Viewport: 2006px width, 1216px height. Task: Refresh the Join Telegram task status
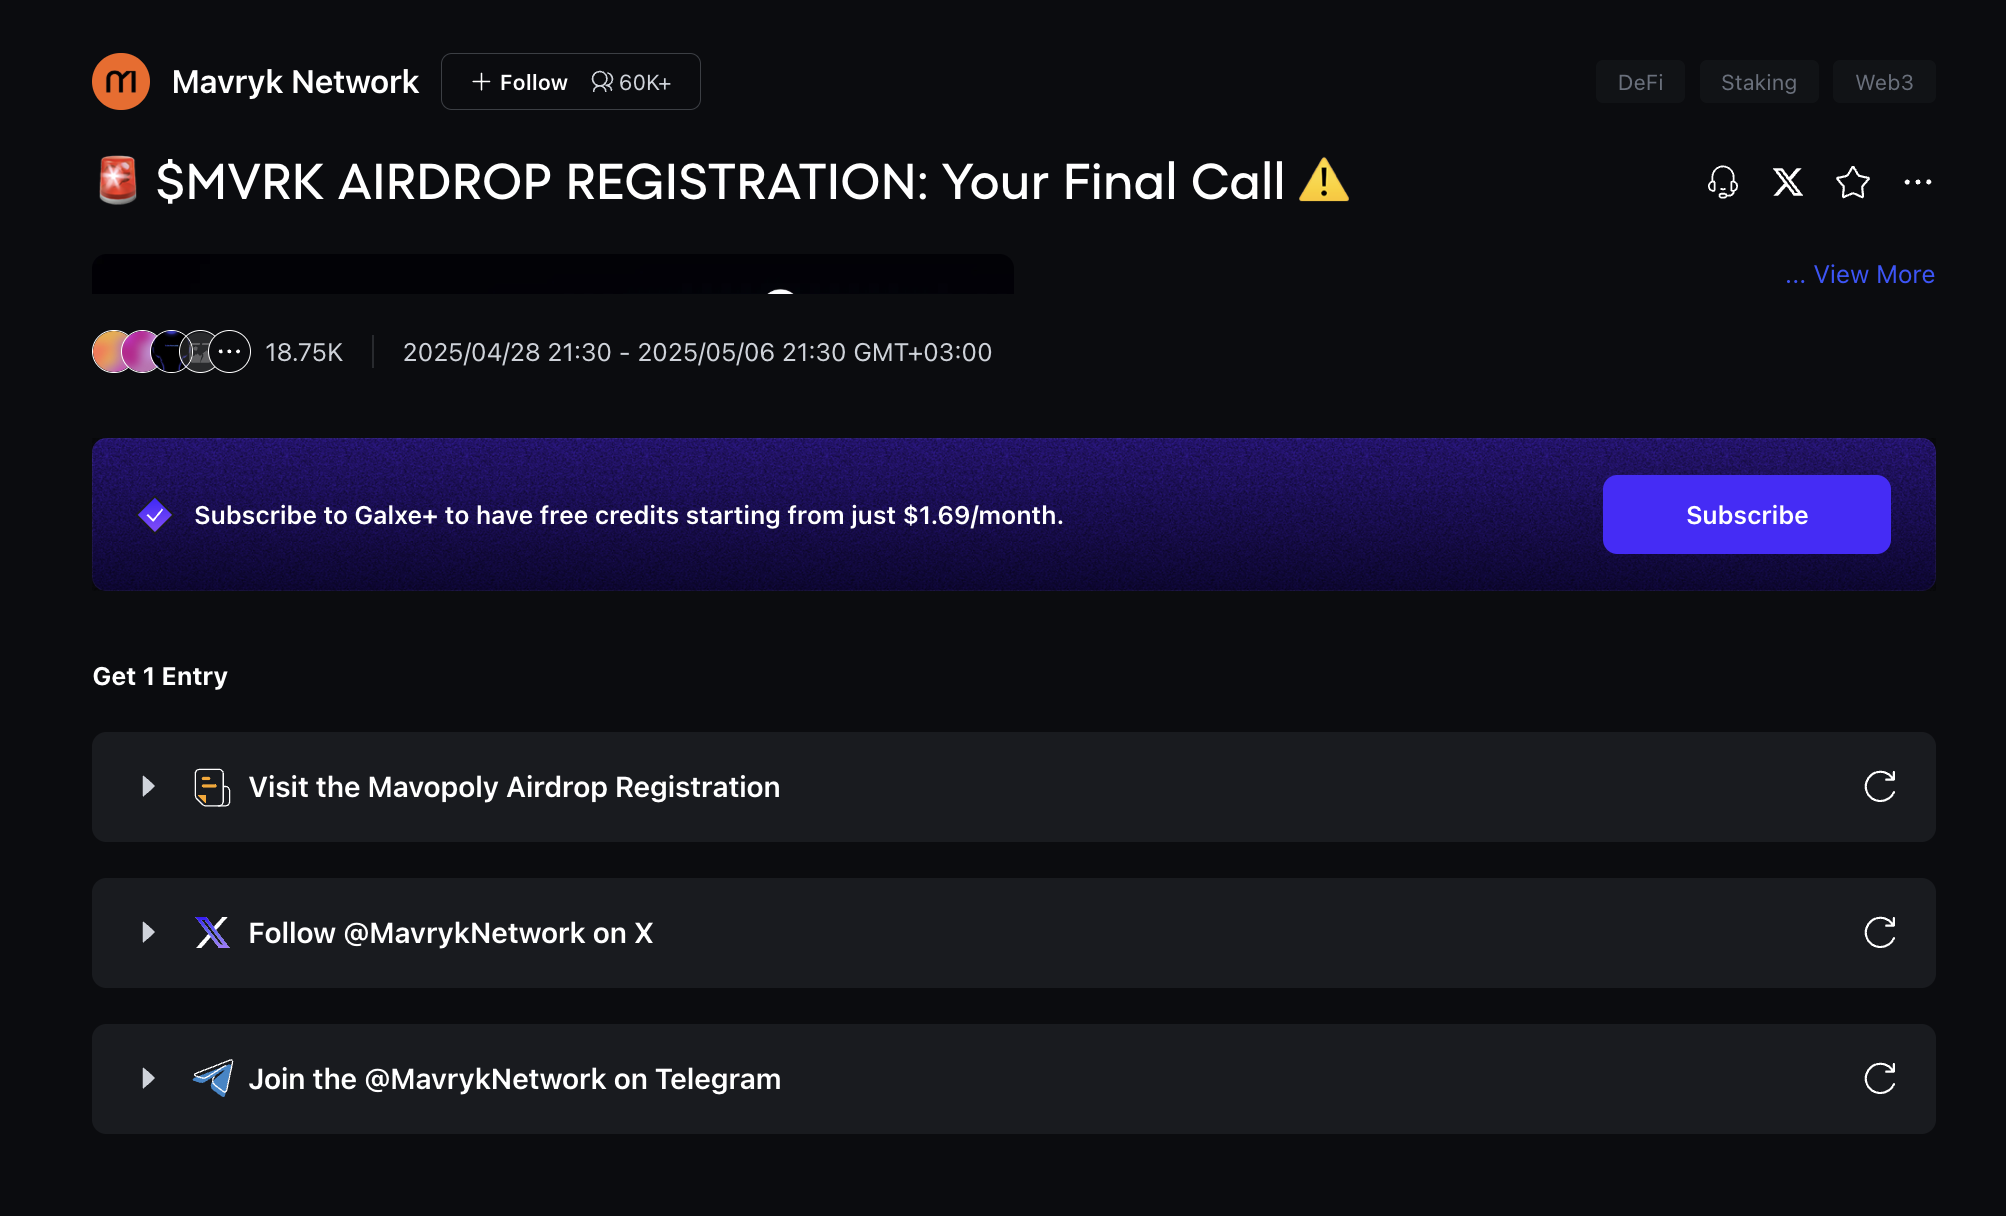[x=1880, y=1079]
